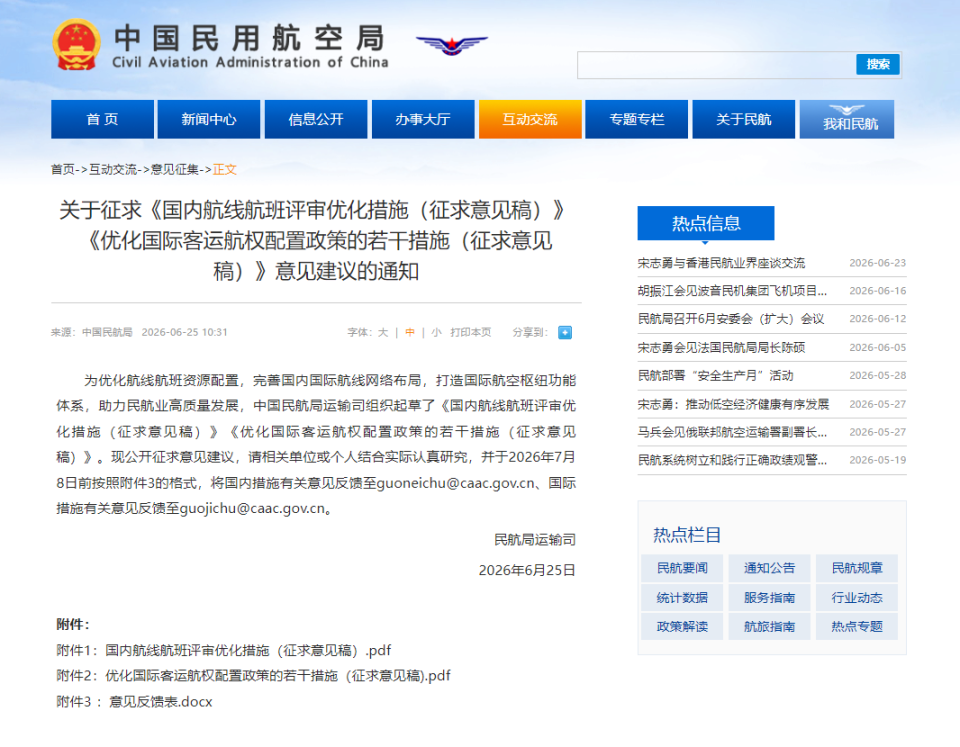The height and width of the screenshot is (747, 960).
Task: Click the 2026年6月25日 signature date
Action: [x=527, y=571]
